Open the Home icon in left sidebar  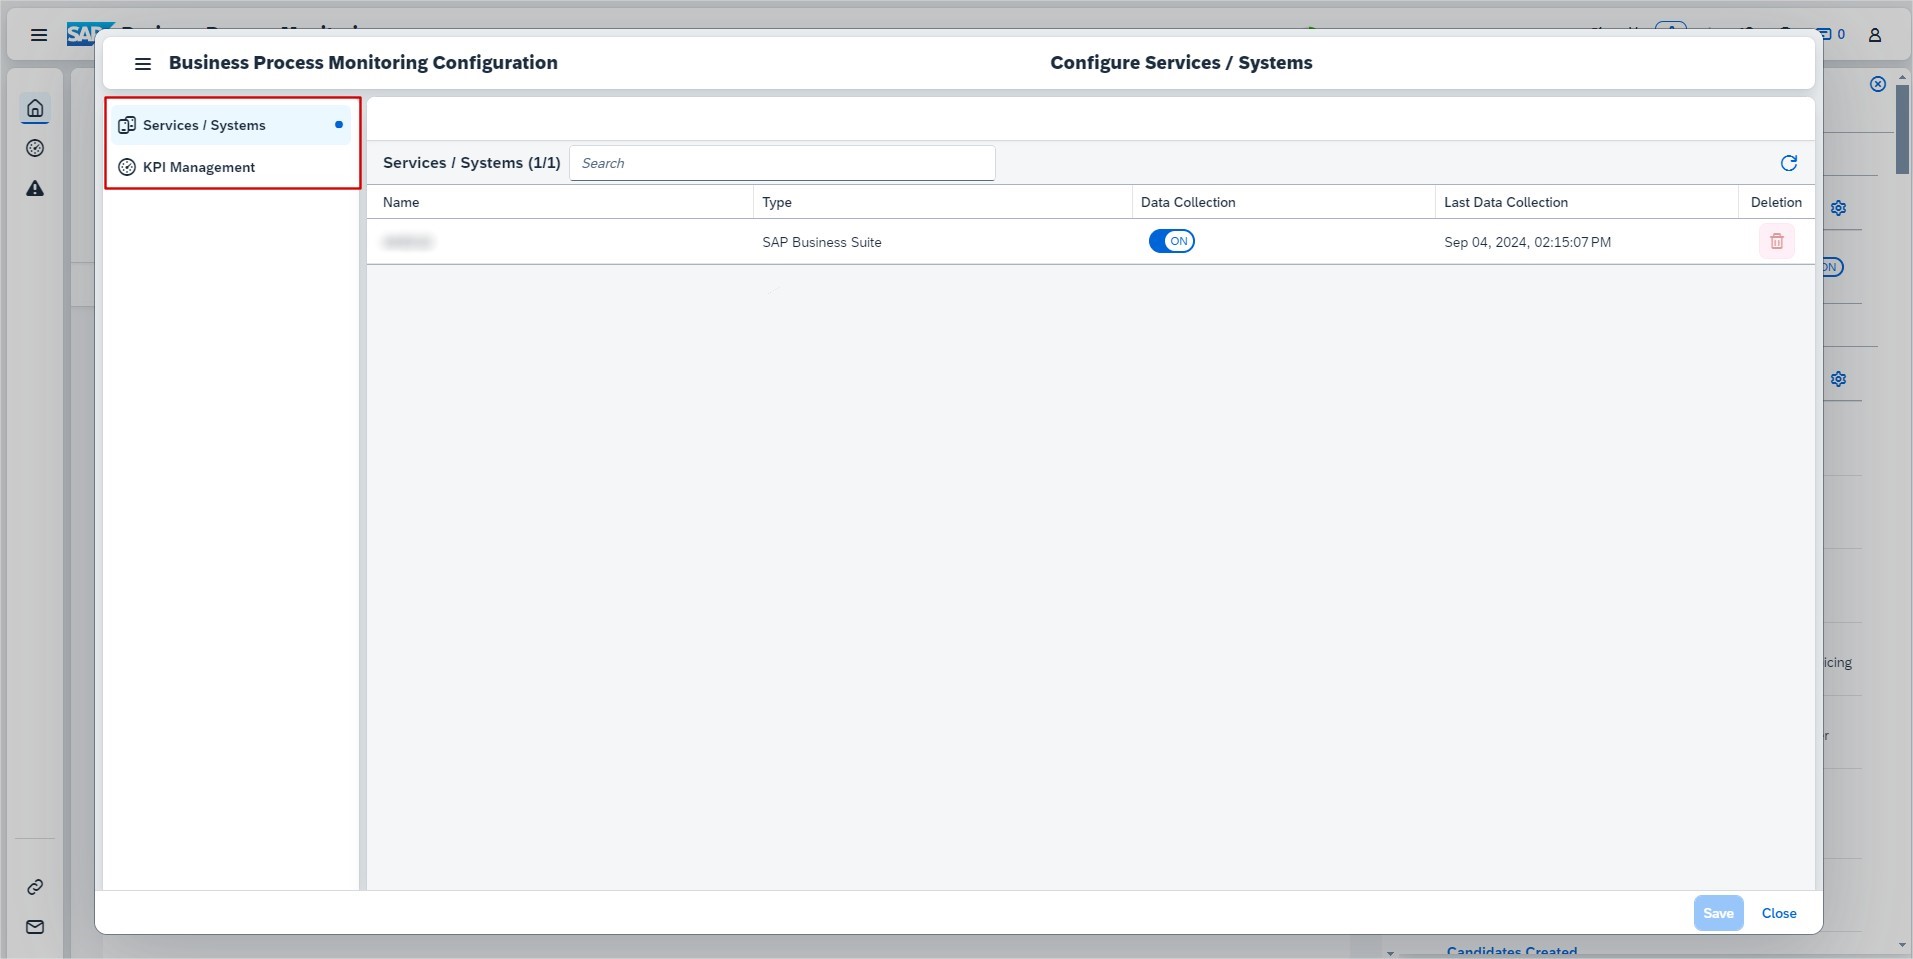35,108
